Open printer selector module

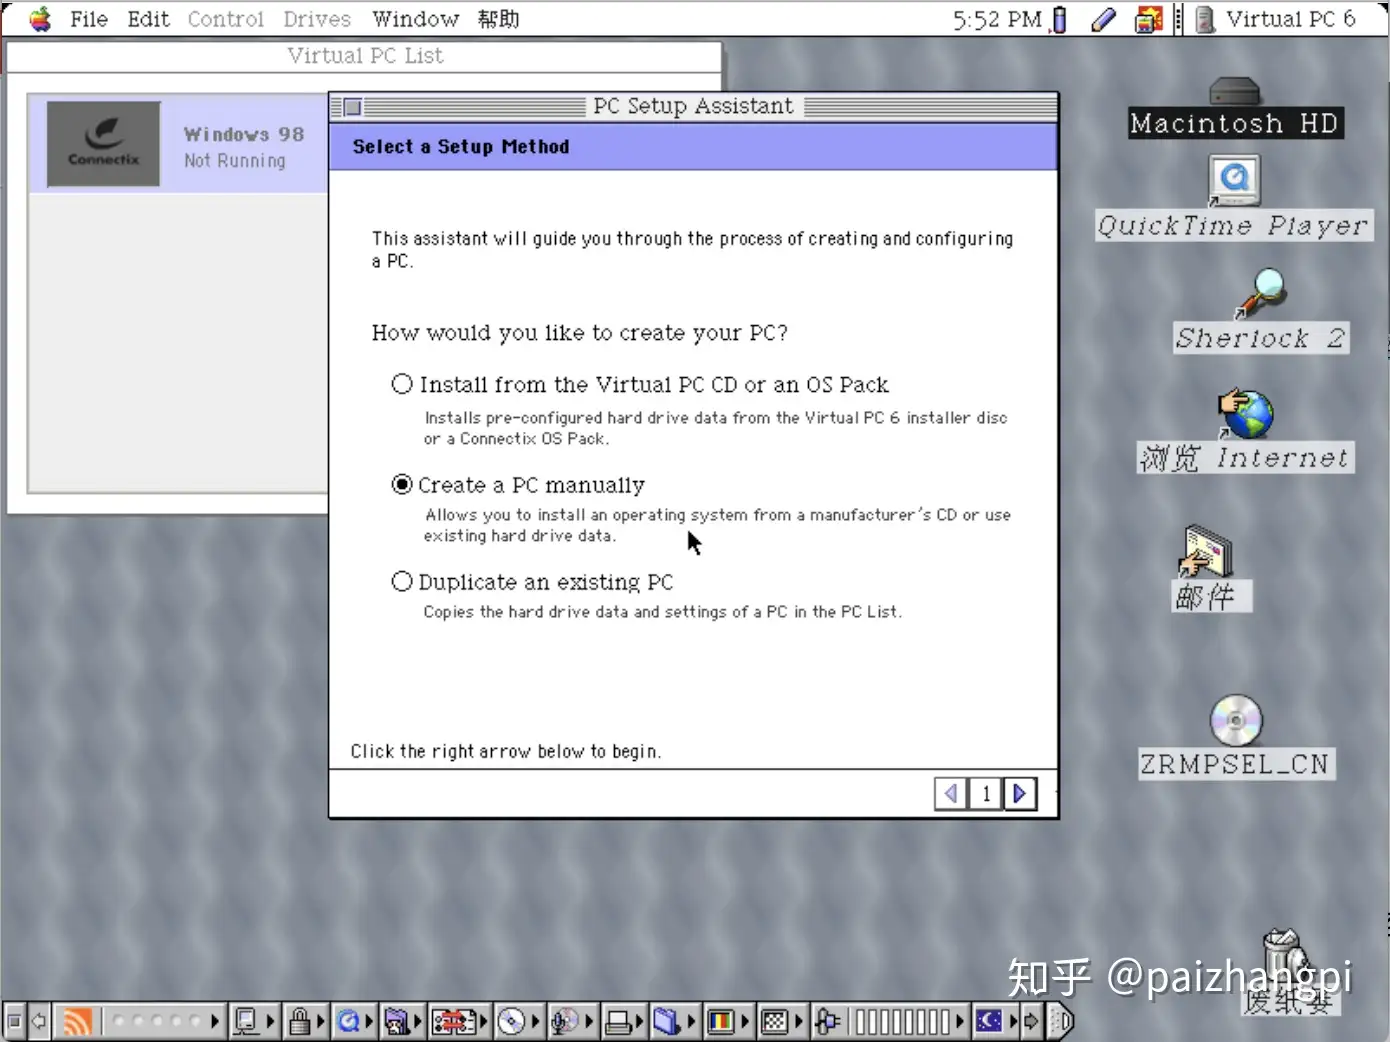[x=619, y=1021]
